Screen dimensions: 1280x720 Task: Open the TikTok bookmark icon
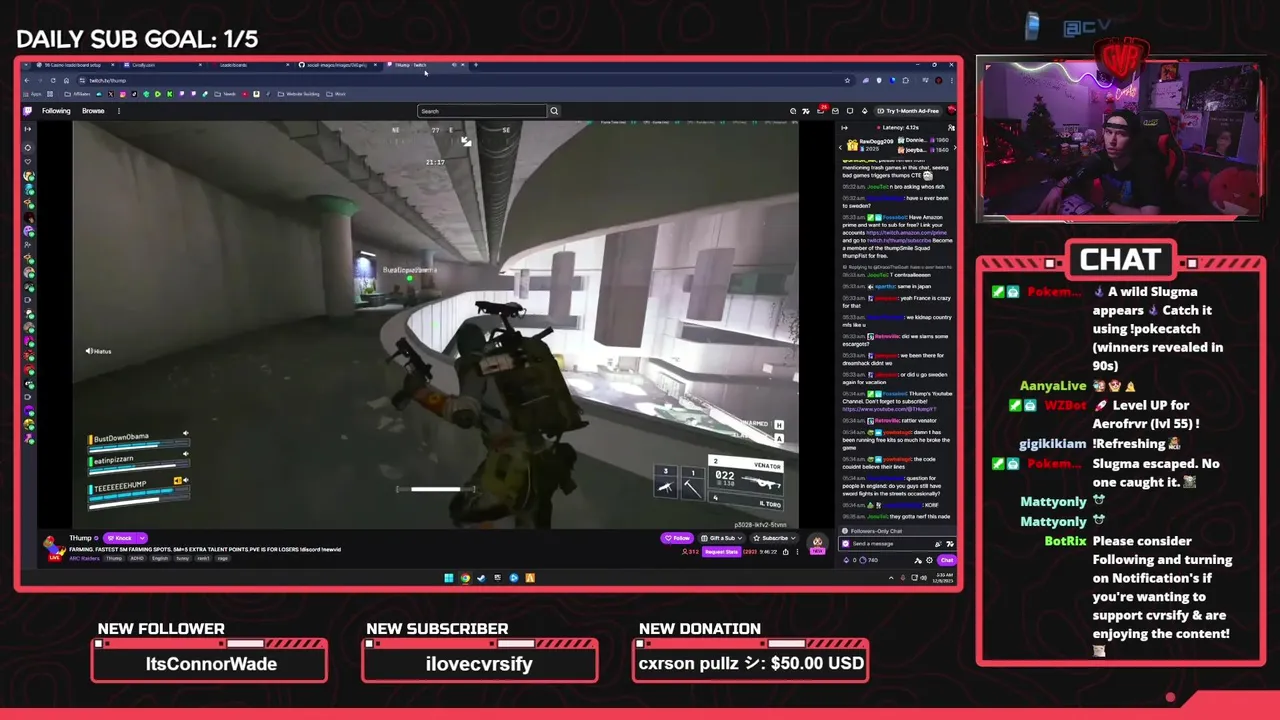click(134, 94)
